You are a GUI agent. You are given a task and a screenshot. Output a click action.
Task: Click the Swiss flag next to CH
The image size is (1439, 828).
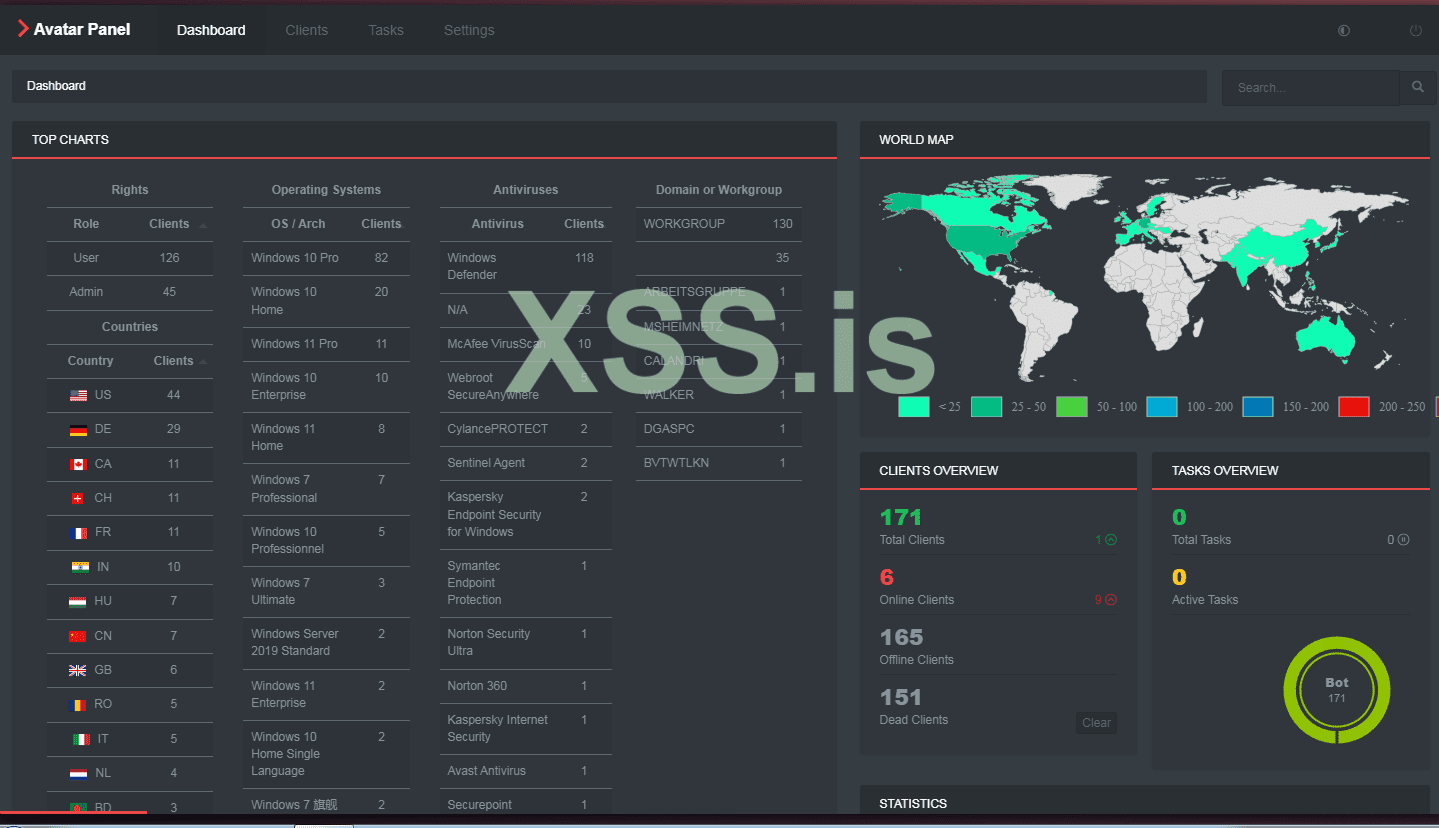pyautogui.click(x=78, y=498)
